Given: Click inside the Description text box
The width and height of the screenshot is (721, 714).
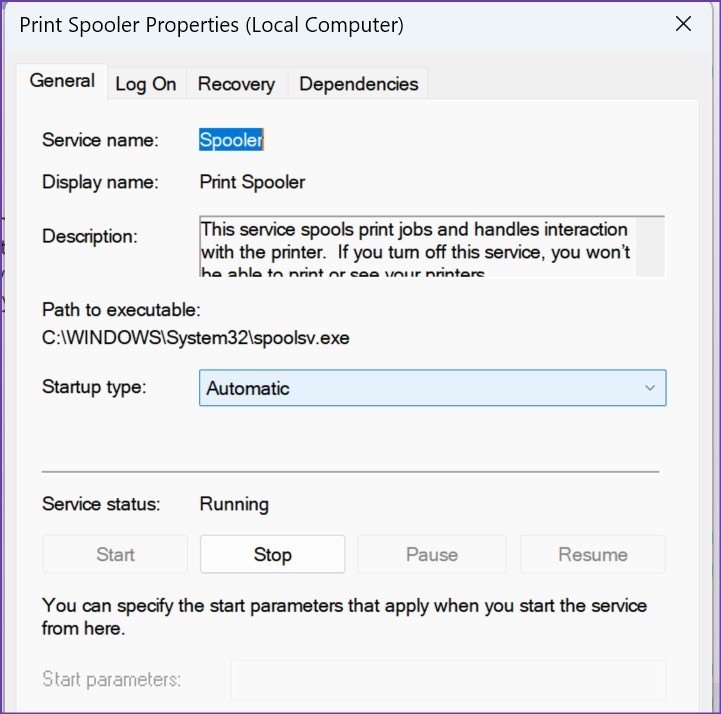Looking at the screenshot, I should click(x=418, y=246).
